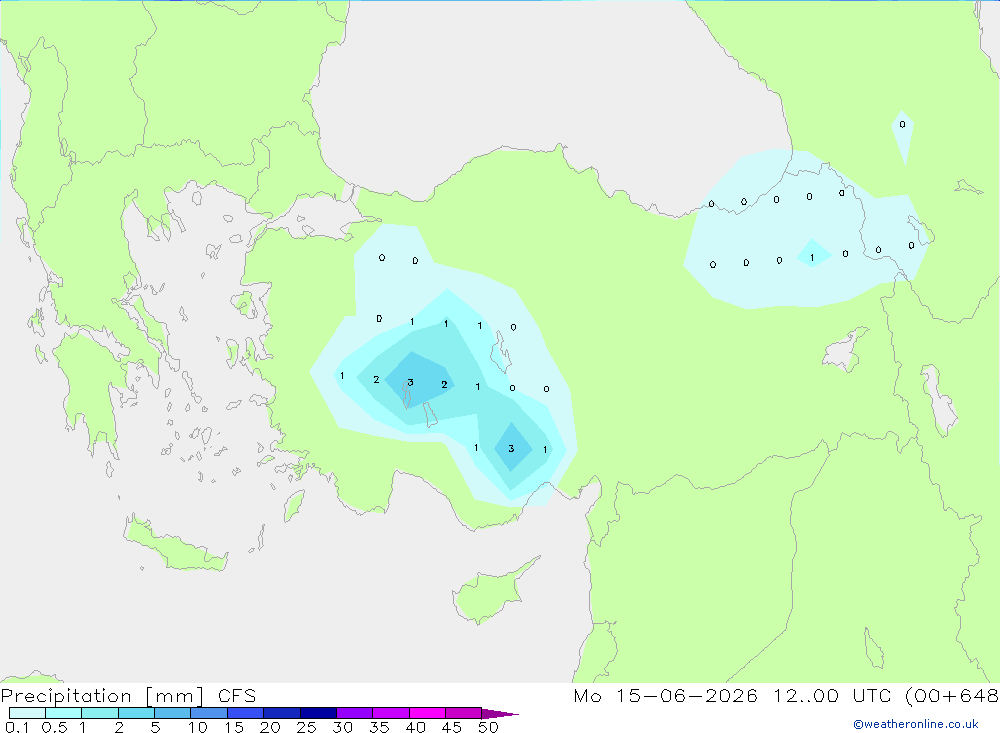Click the 'CFS' model label
1000x733 pixels.
[x=237, y=696]
